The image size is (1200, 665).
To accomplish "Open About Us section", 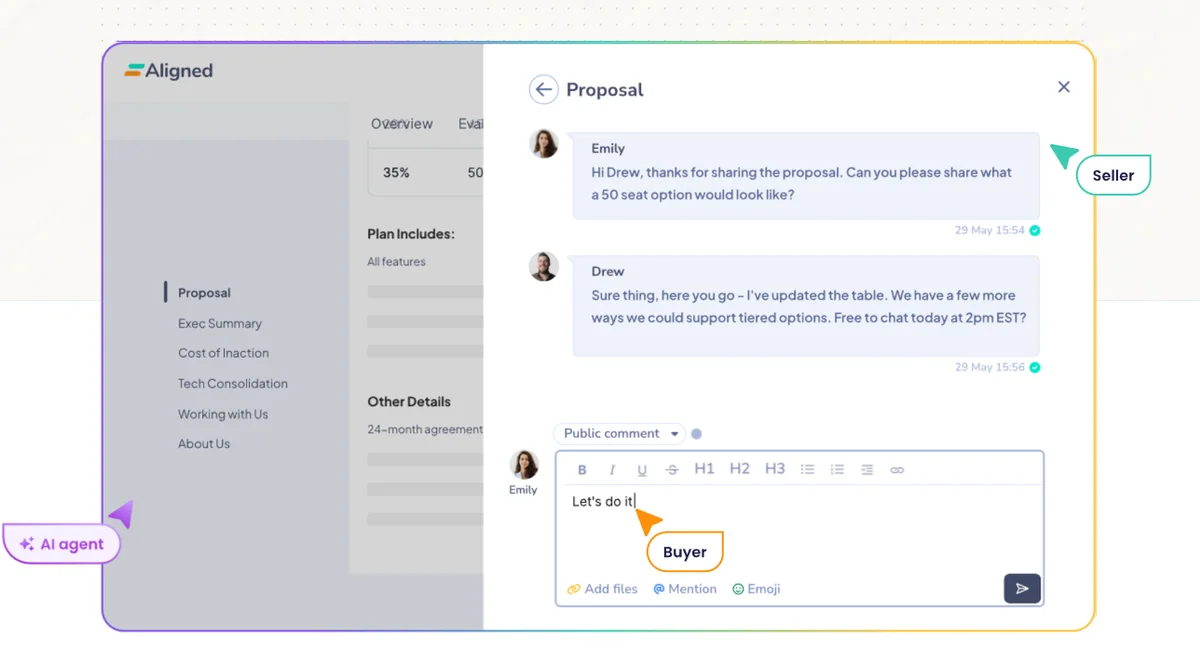I will pos(204,444).
